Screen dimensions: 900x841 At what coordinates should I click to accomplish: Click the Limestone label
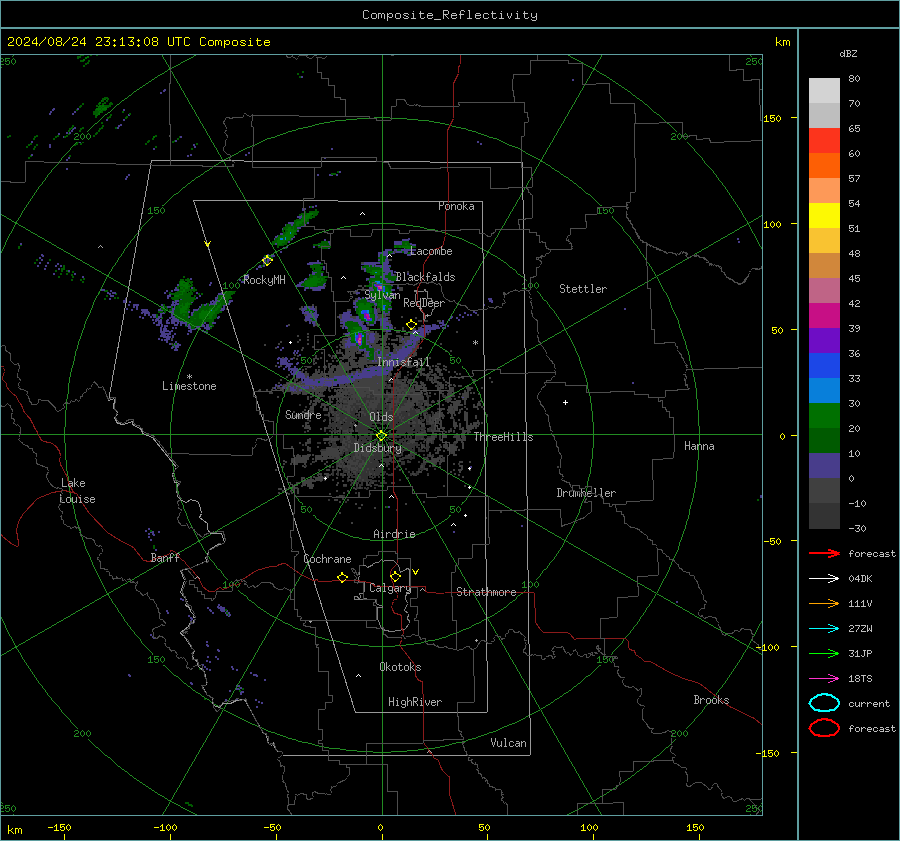click(x=189, y=386)
